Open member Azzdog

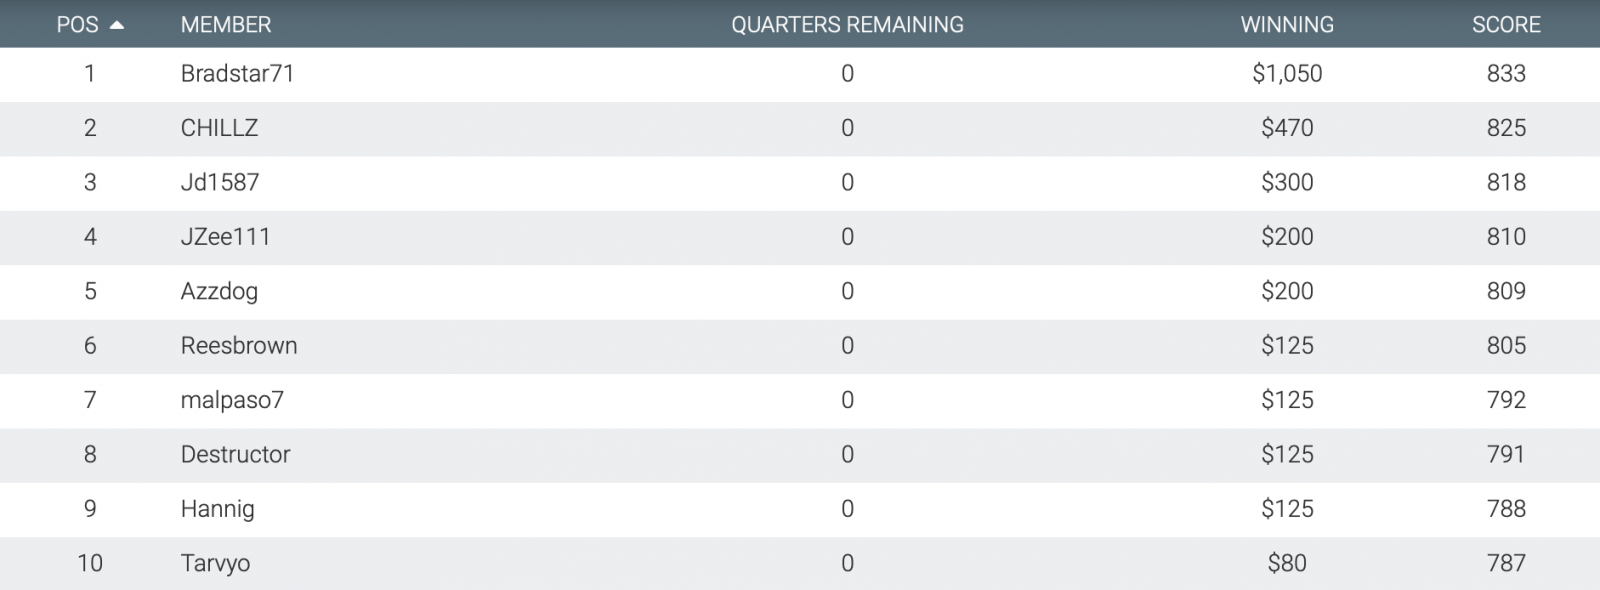pos(219,291)
